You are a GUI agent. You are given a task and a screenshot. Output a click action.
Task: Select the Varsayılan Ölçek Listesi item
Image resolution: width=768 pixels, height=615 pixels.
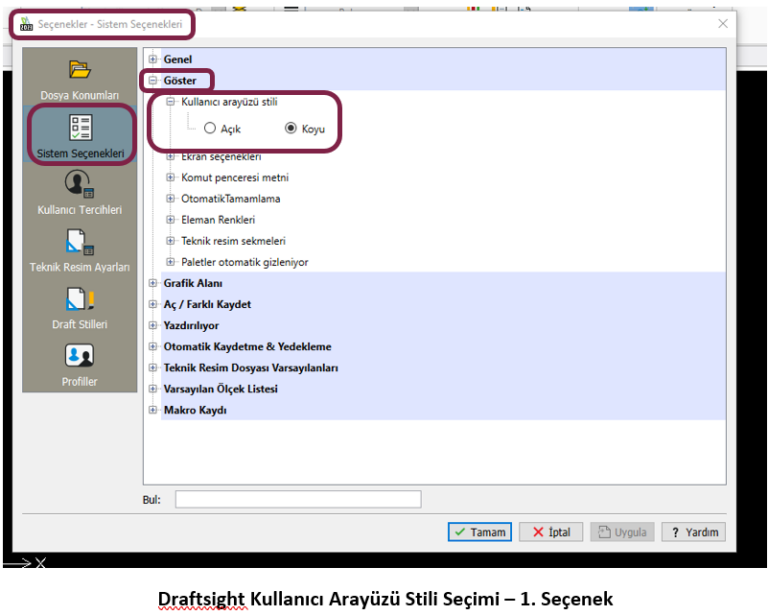coord(220,389)
